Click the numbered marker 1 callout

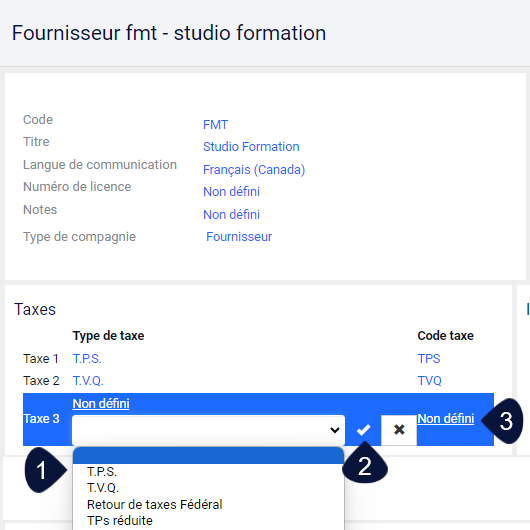click(46, 470)
